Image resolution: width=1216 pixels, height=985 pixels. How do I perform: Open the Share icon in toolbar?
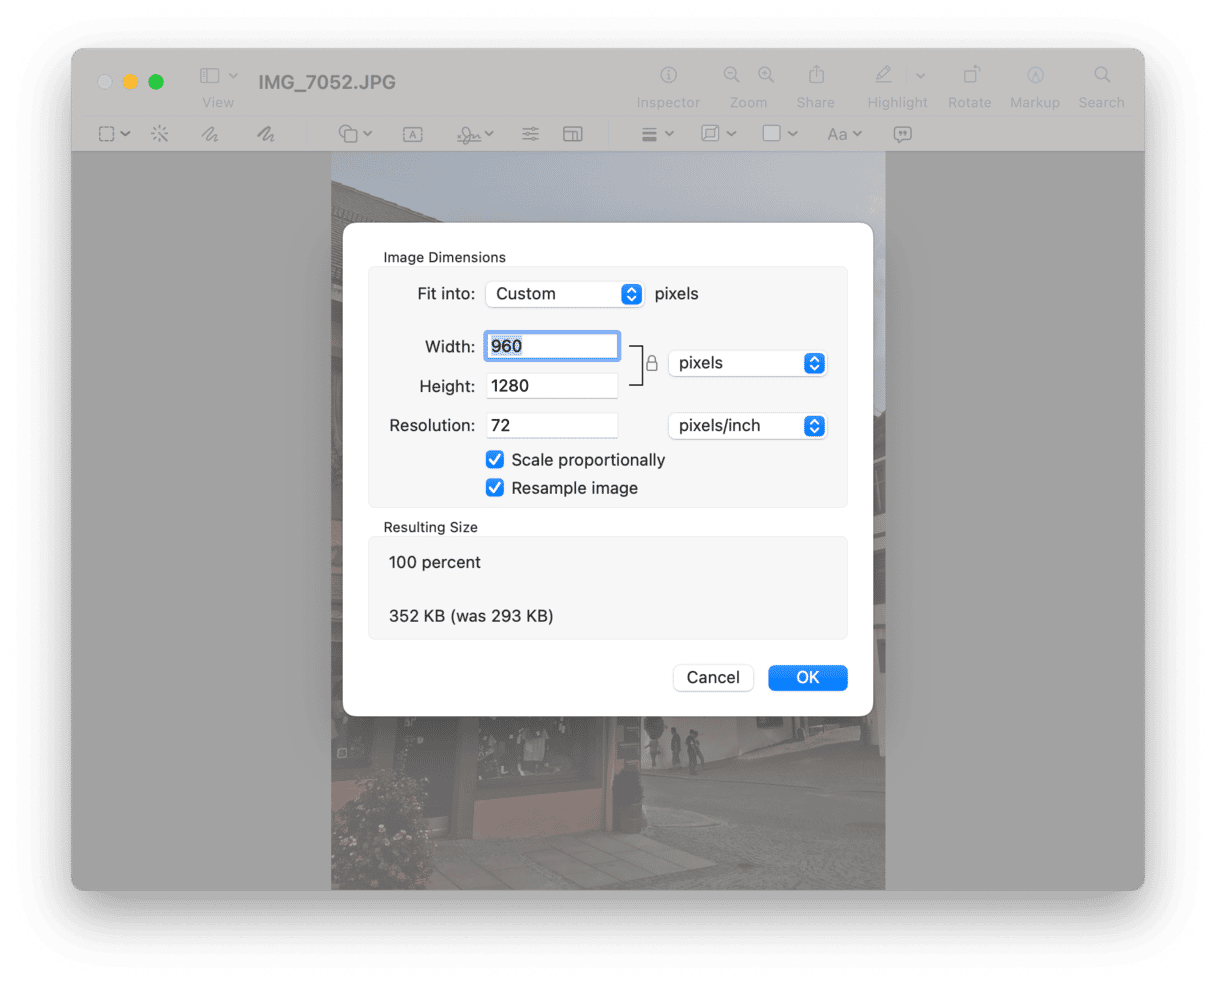click(x=816, y=75)
